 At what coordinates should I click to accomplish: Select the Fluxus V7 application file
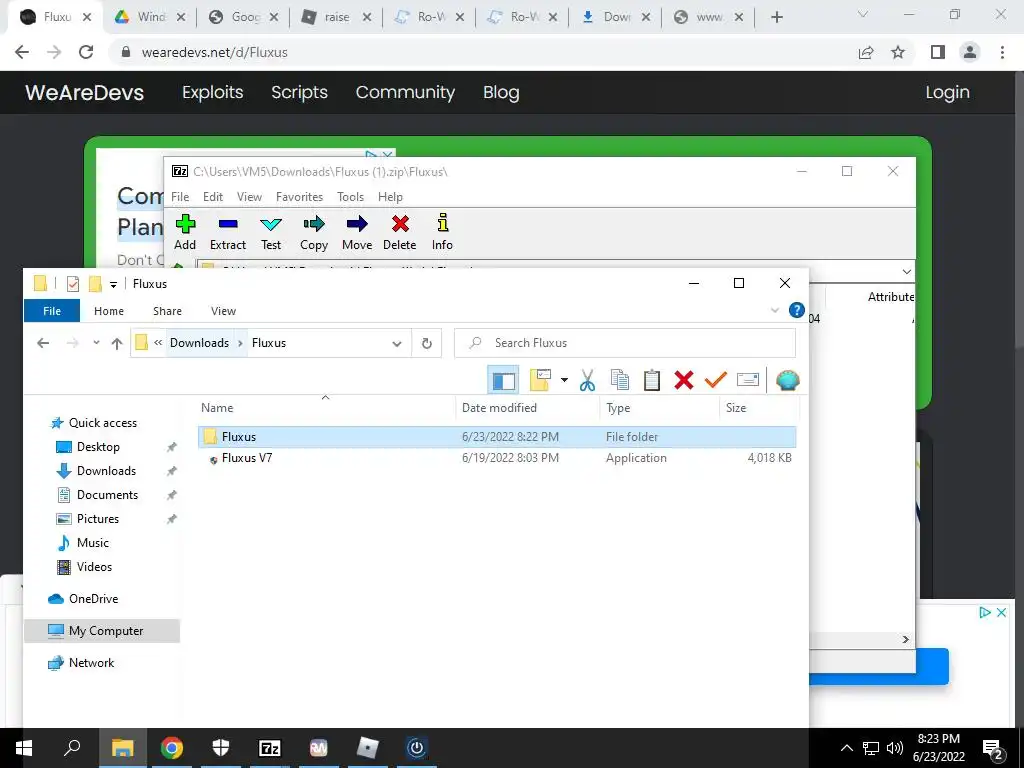[497, 458]
